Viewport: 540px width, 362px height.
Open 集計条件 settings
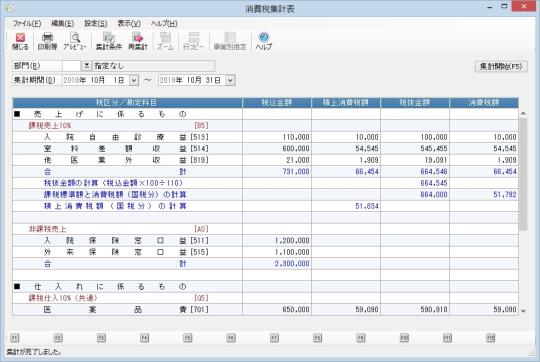(109, 41)
